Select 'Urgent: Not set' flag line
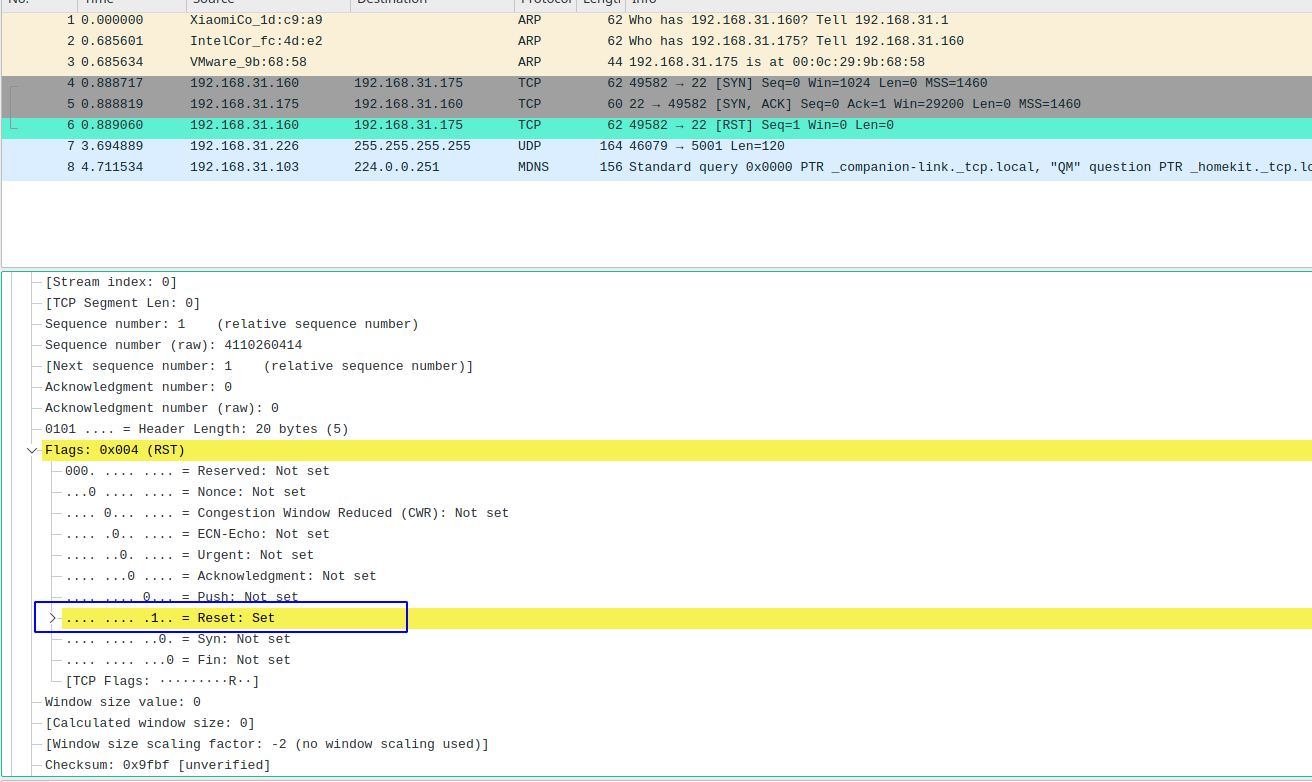This screenshot has width=1312, height=782. tap(190, 555)
